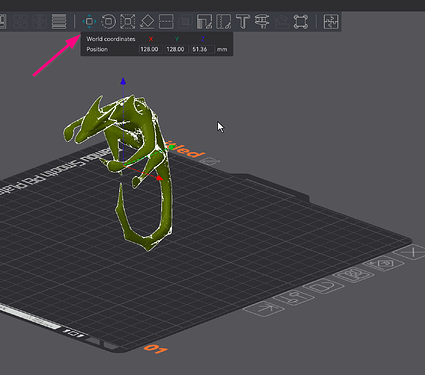Viewport: 425px width, 375px height.
Task: Toggle the plate lock icon
Action: click(324, 287)
